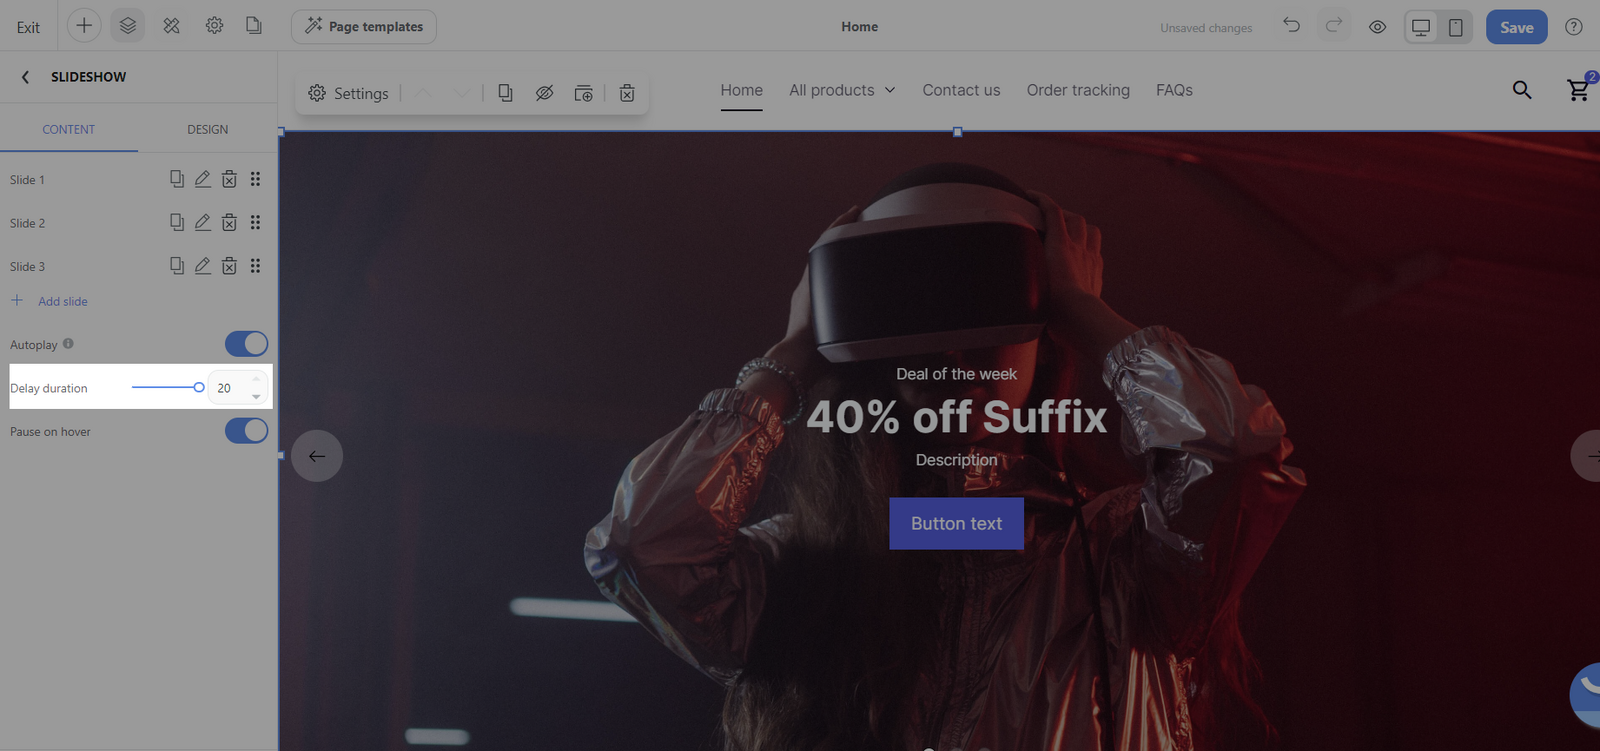Screen dimensions: 1600x751
Task: Open the layers panel icon
Action: [x=128, y=26]
